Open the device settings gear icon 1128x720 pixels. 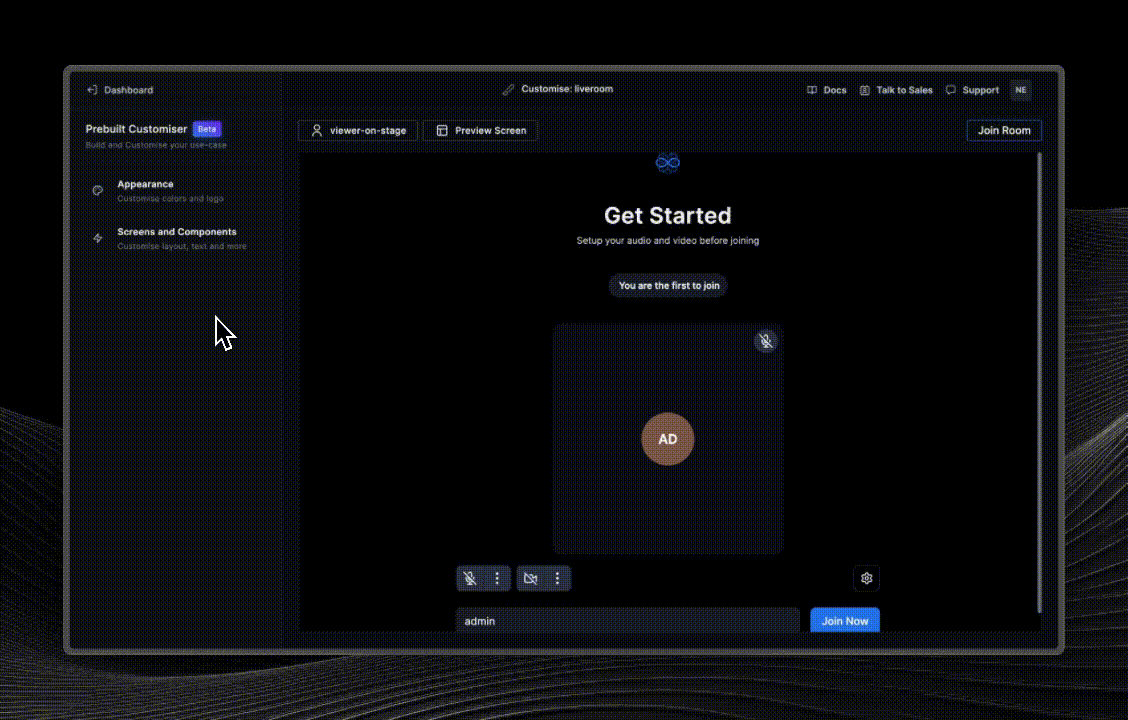click(x=866, y=578)
